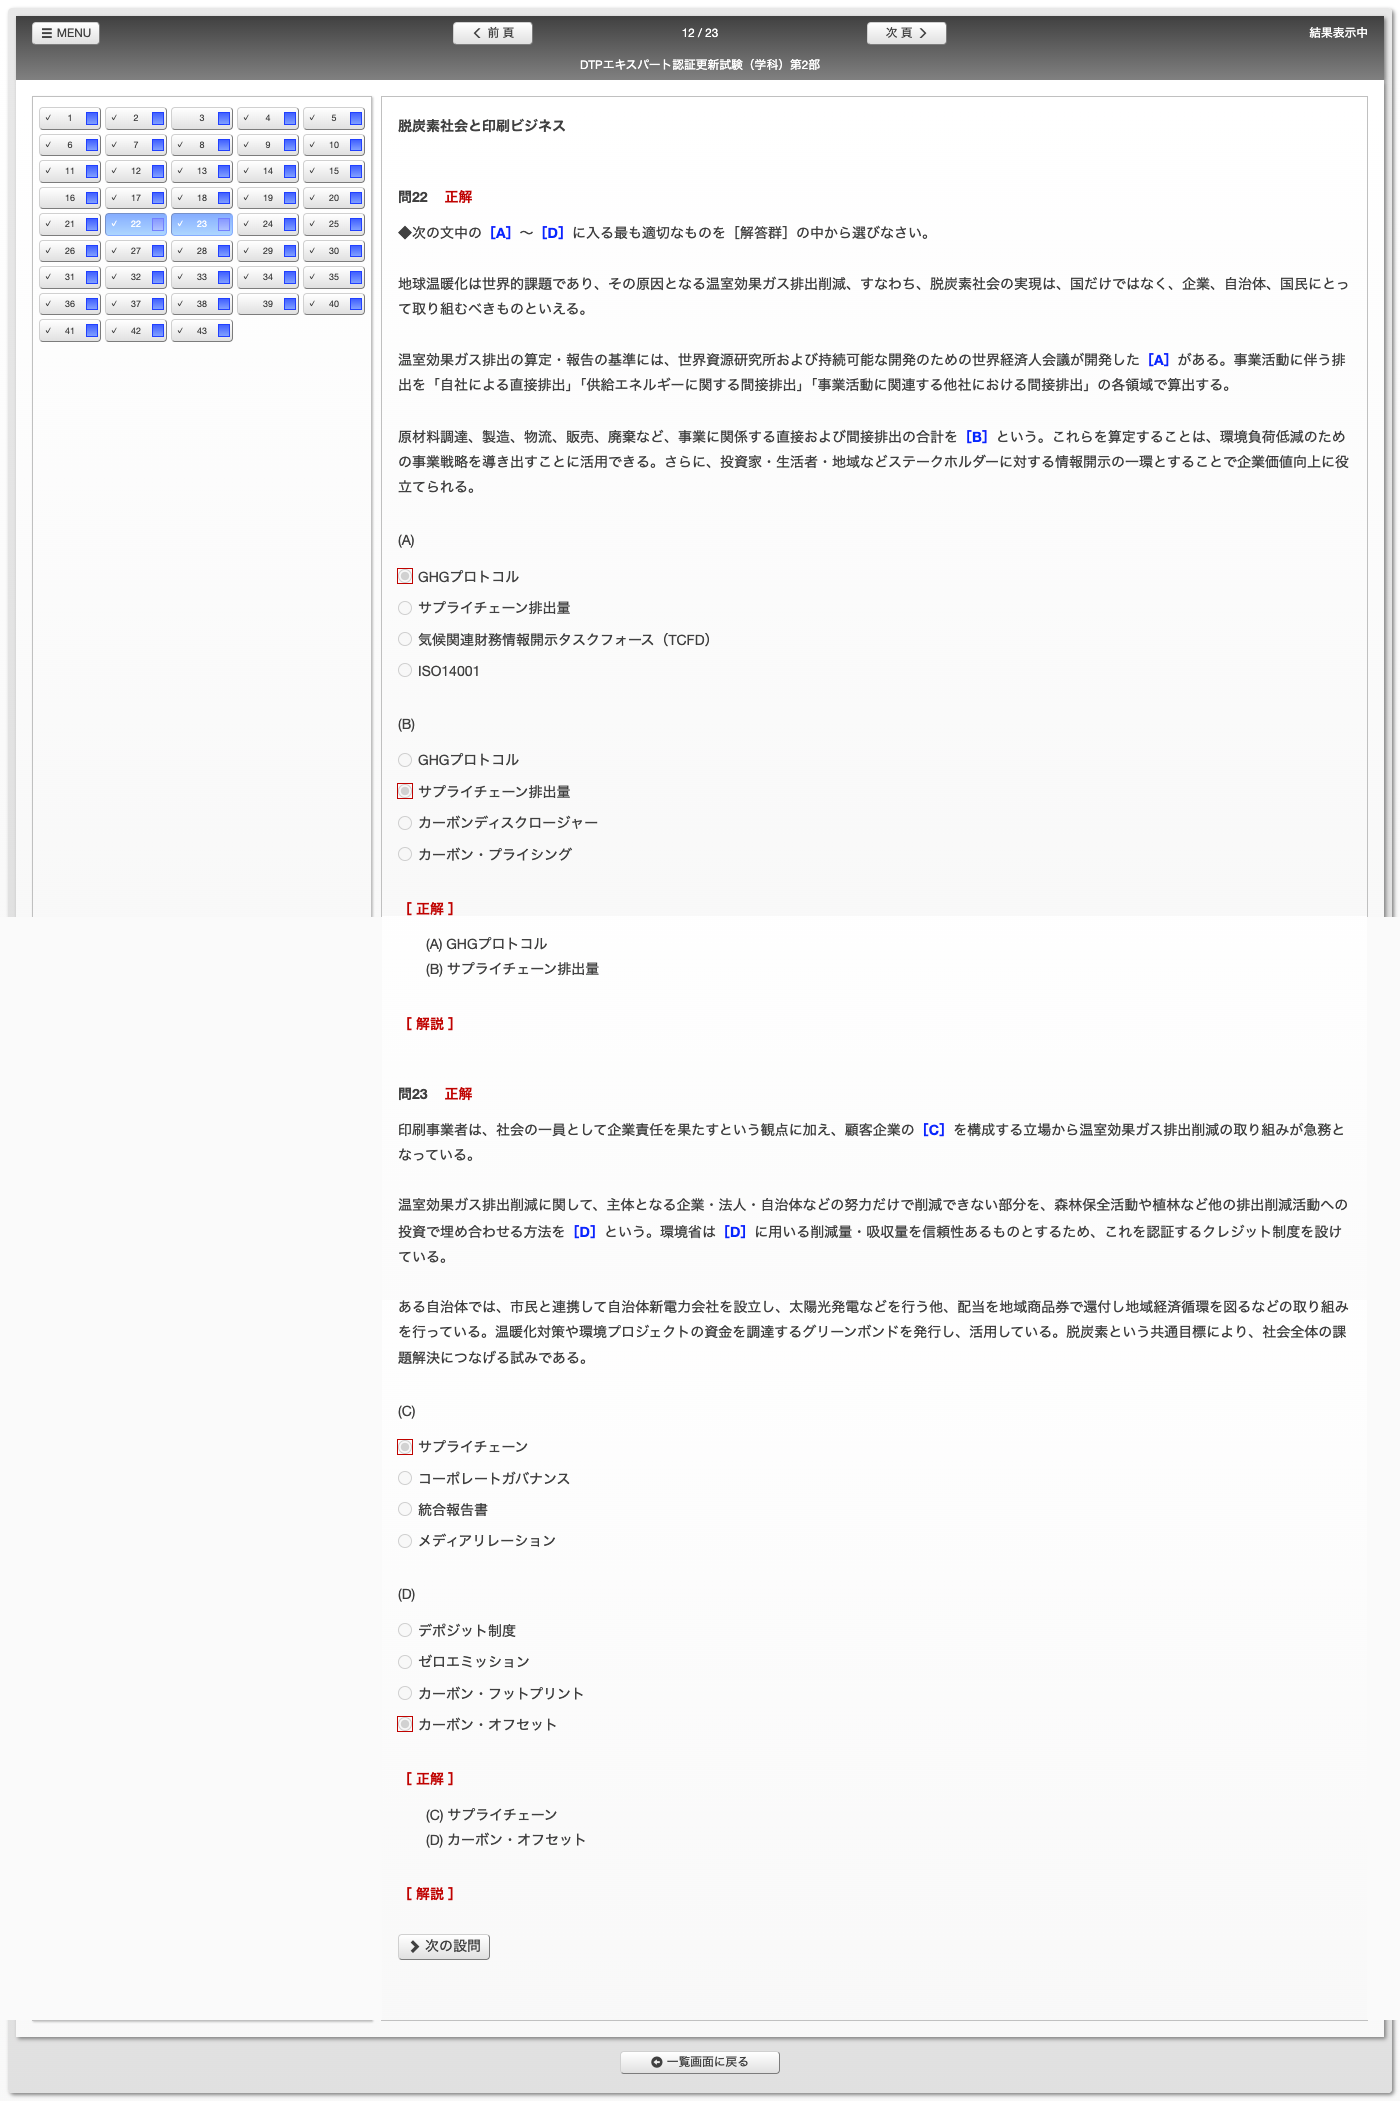Select the カーボン・プライシング radio option

[x=405, y=854]
